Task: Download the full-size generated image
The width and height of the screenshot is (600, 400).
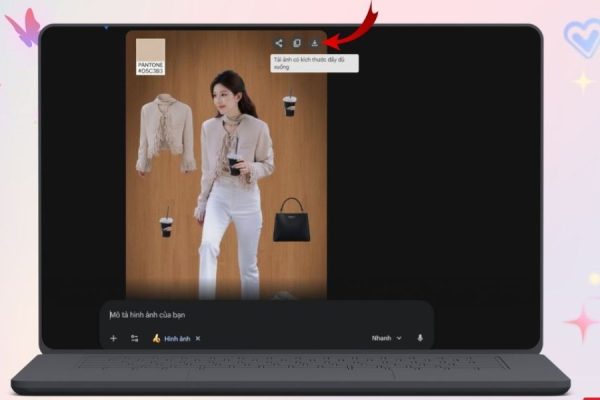Action: pos(314,43)
